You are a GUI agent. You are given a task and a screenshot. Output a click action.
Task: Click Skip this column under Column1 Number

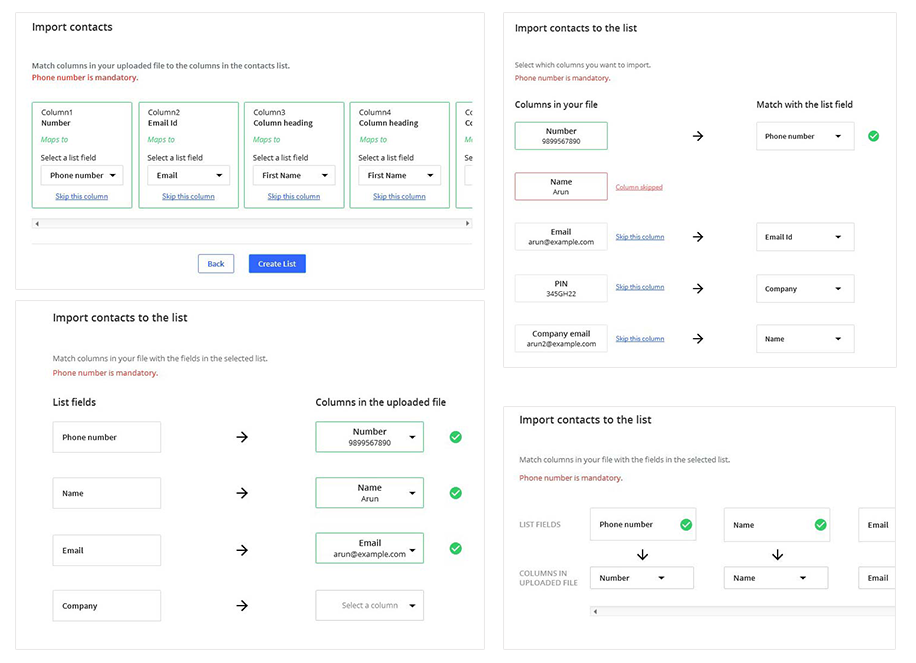pos(82,196)
